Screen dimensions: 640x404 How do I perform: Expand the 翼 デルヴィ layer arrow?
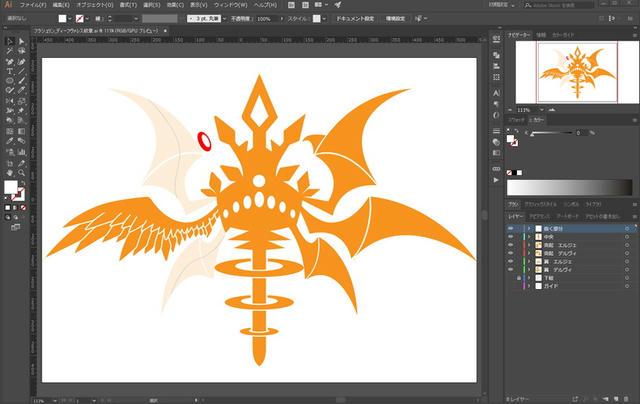pyautogui.click(x=529, y=270)
